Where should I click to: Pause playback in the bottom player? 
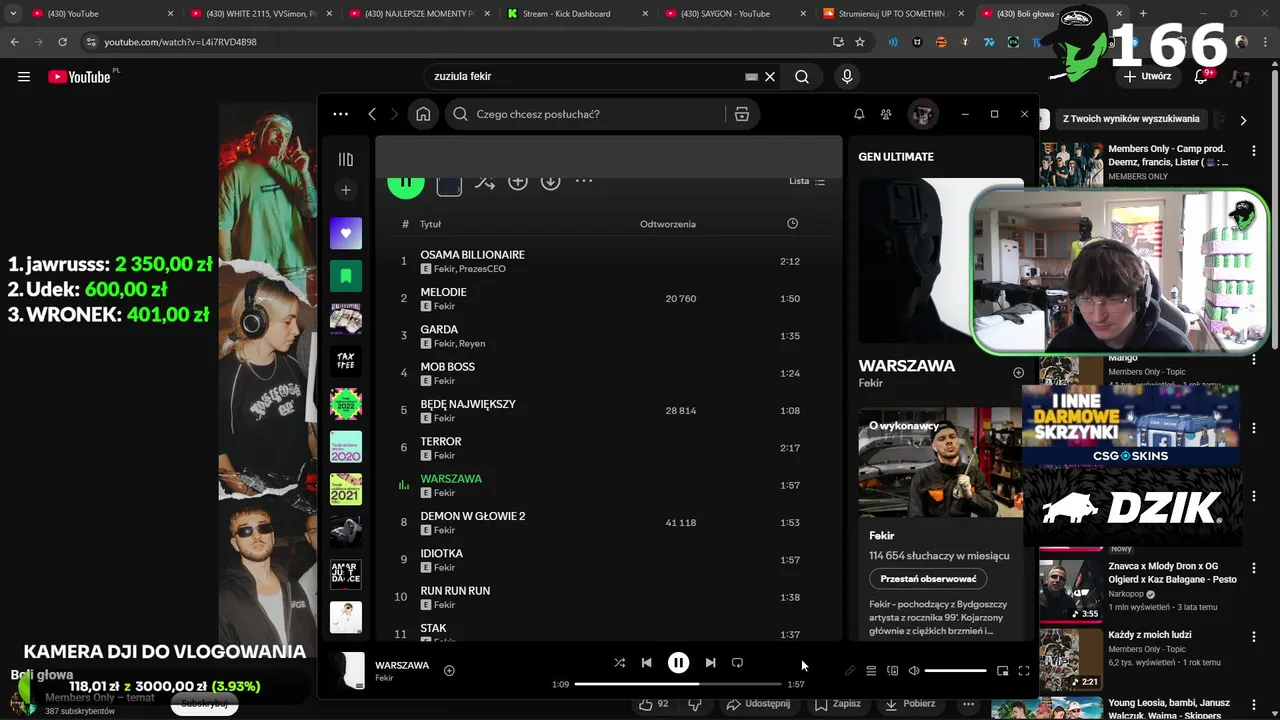[x=678, y=663]
